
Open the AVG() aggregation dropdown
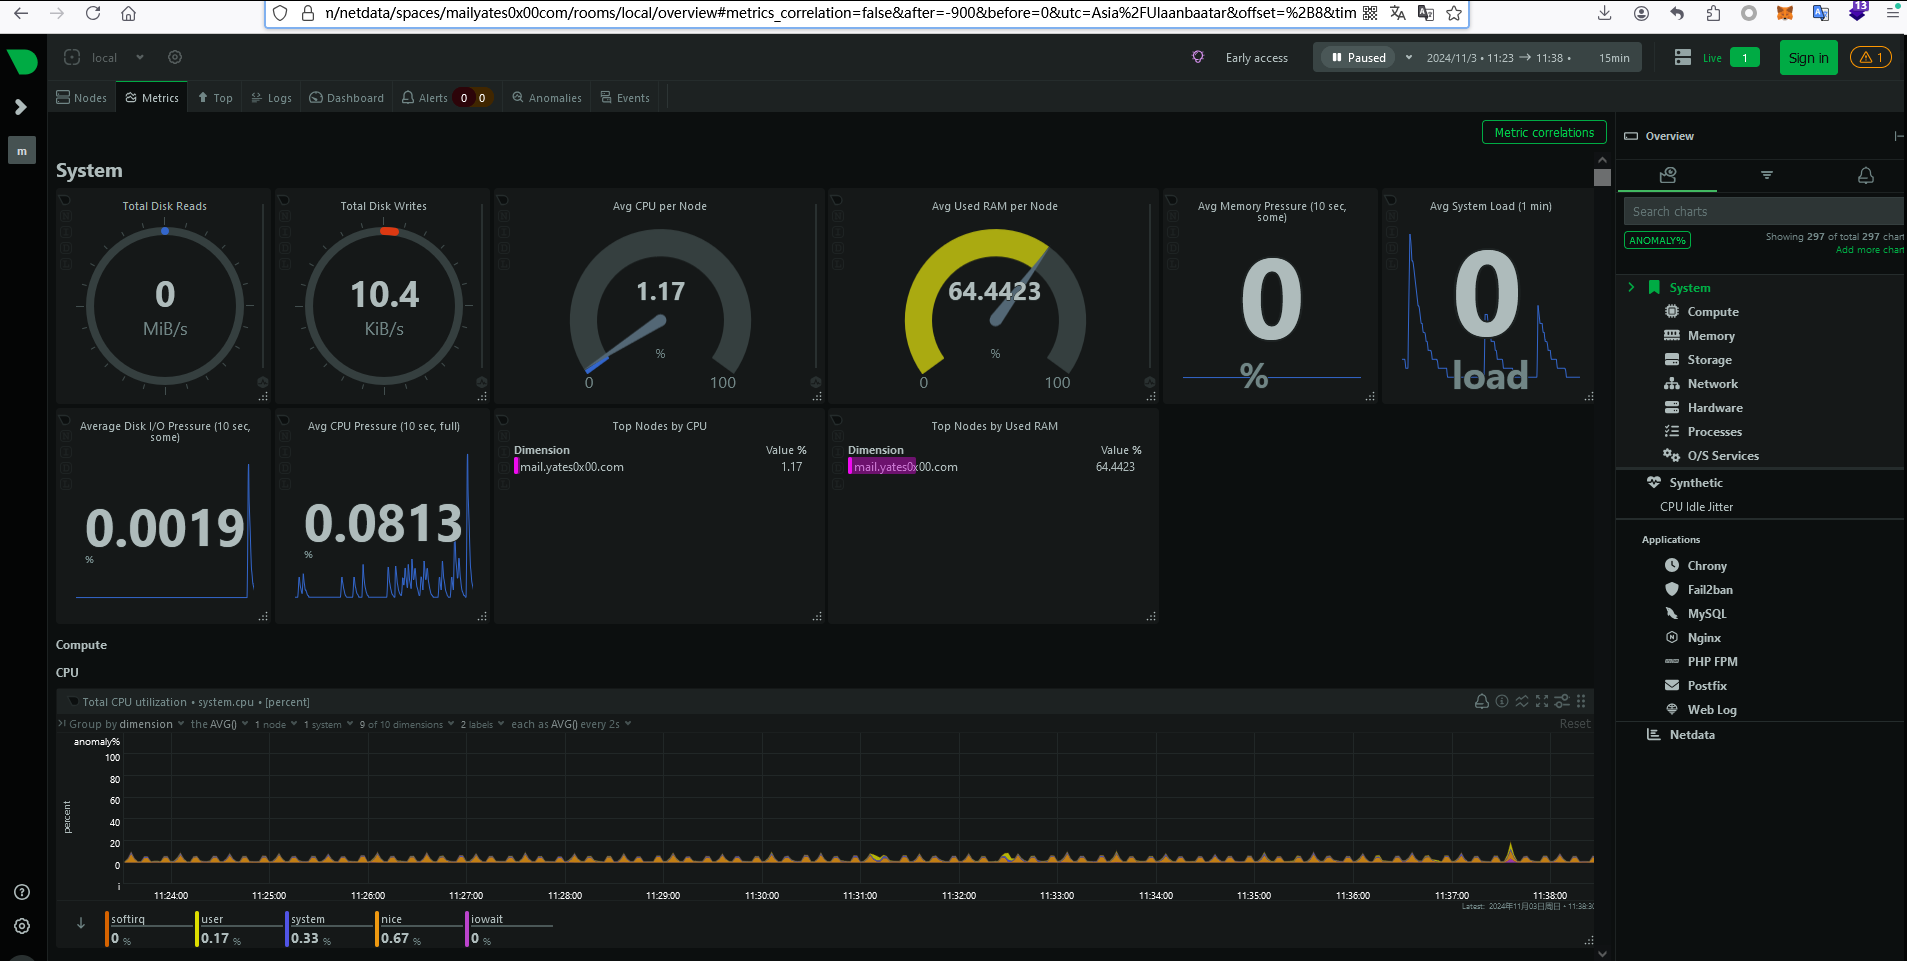click(218, 724)
